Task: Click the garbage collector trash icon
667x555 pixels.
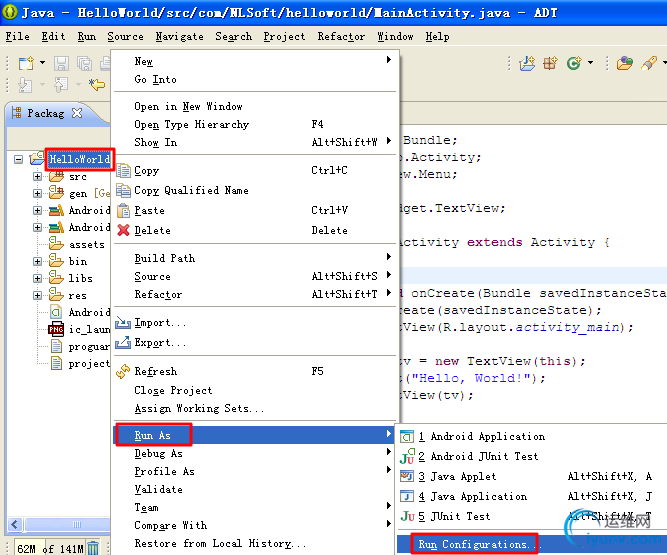Action: 93,548
